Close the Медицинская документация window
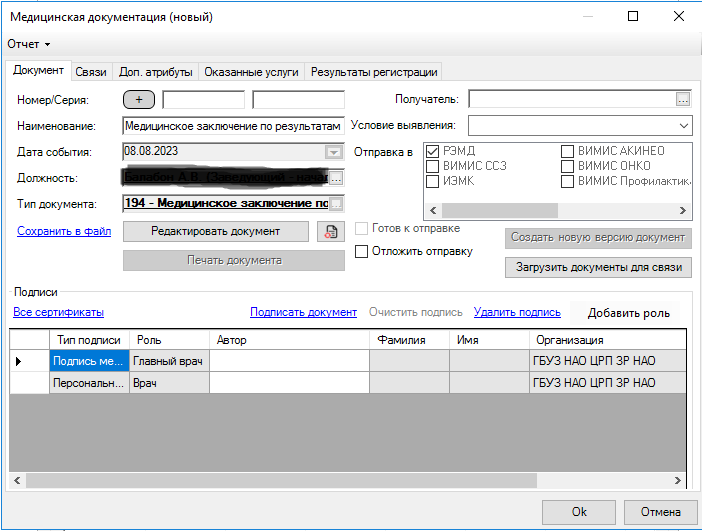This screenshot has height=531, width=702. pos(679,17)
